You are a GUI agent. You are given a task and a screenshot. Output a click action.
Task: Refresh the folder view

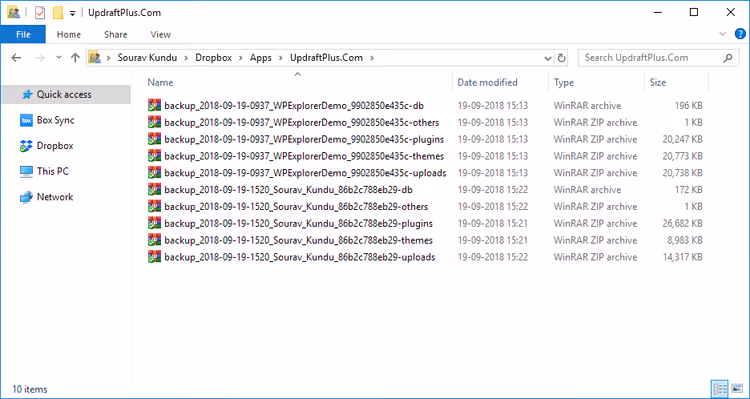pos(562,58)
